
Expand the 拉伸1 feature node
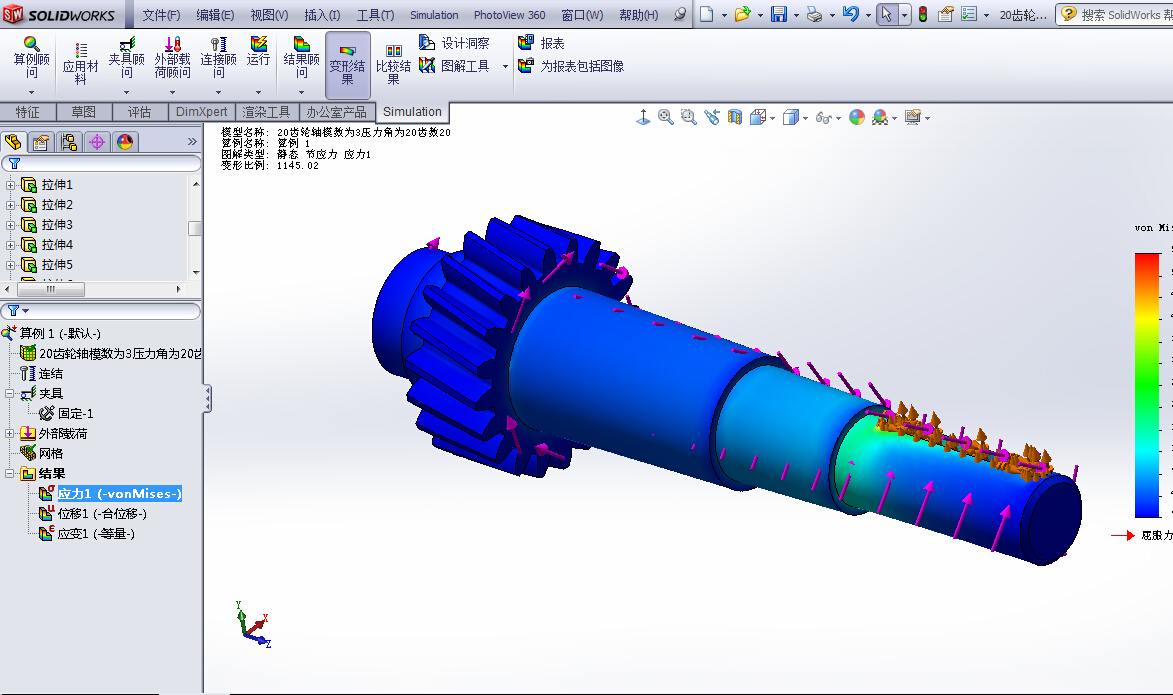10,185
